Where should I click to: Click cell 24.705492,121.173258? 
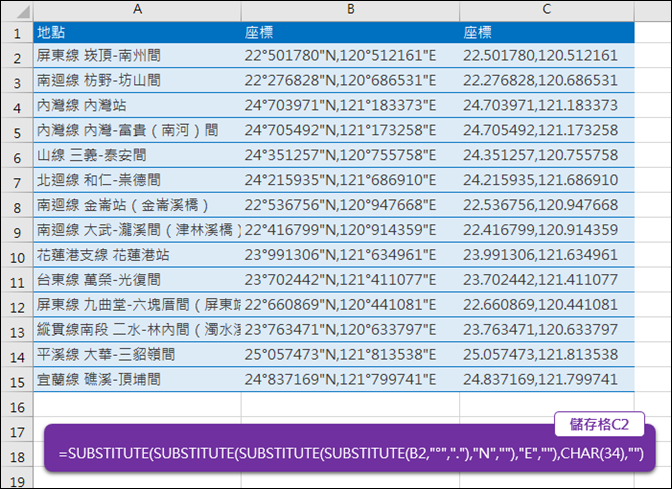[547, 130]
